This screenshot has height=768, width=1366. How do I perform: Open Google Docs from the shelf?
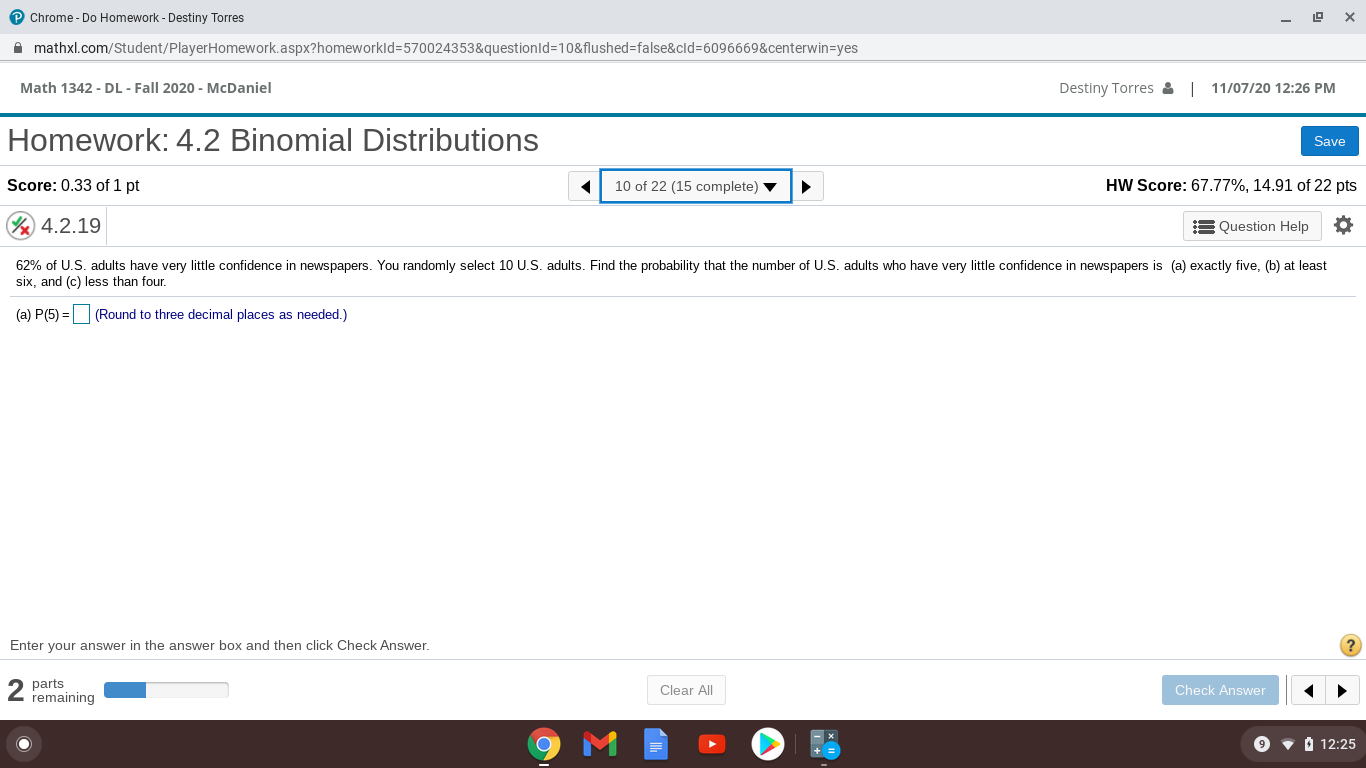(656, 744)
